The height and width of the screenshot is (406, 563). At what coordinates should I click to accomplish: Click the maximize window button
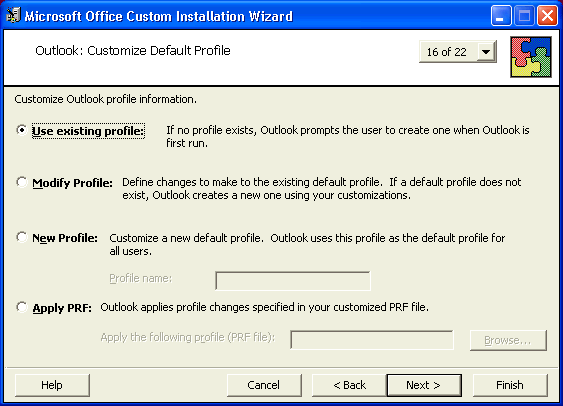524,15
